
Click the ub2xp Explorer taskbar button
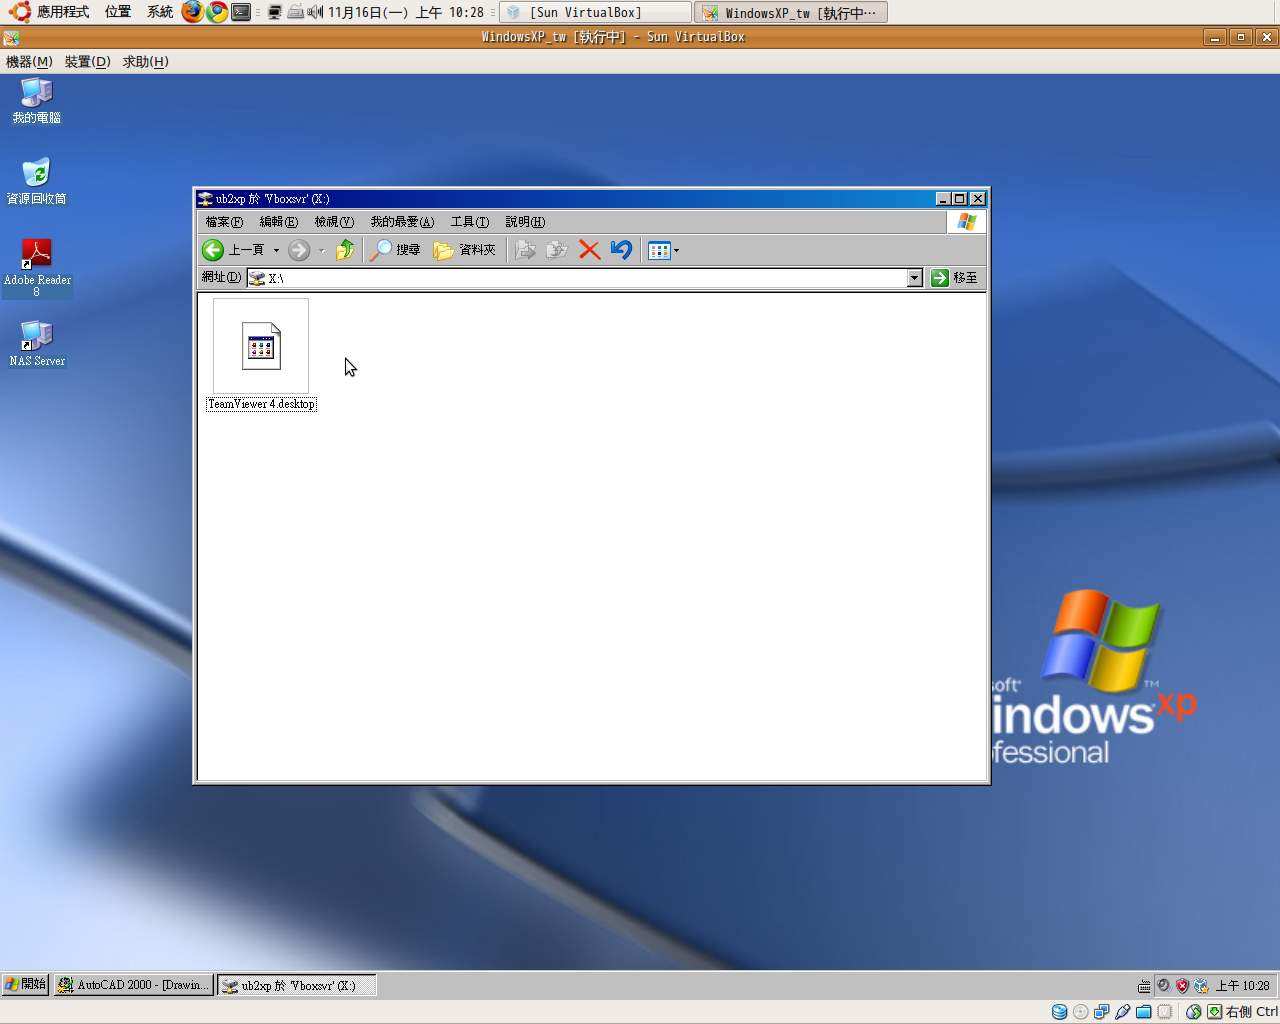tap(297, 985)
